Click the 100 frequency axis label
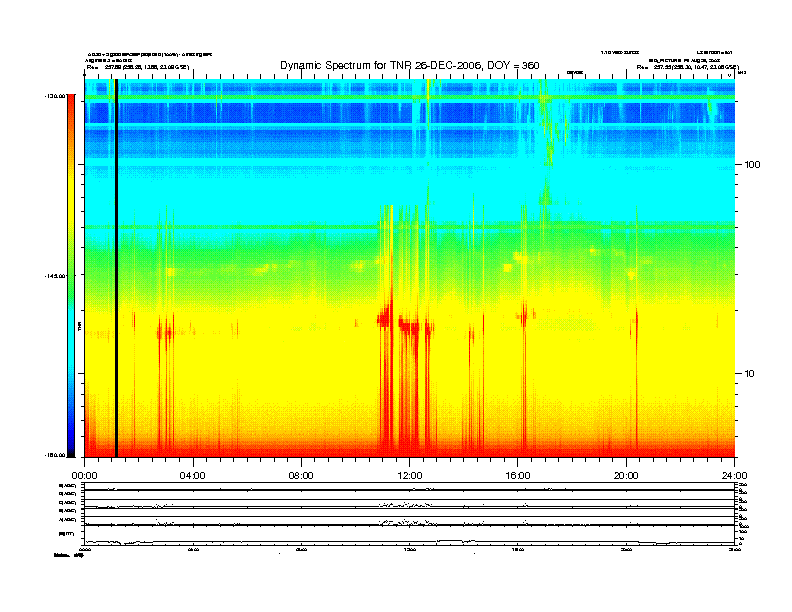Image resolution: width=792 pixels, height=612 pixels. point(752,165)
